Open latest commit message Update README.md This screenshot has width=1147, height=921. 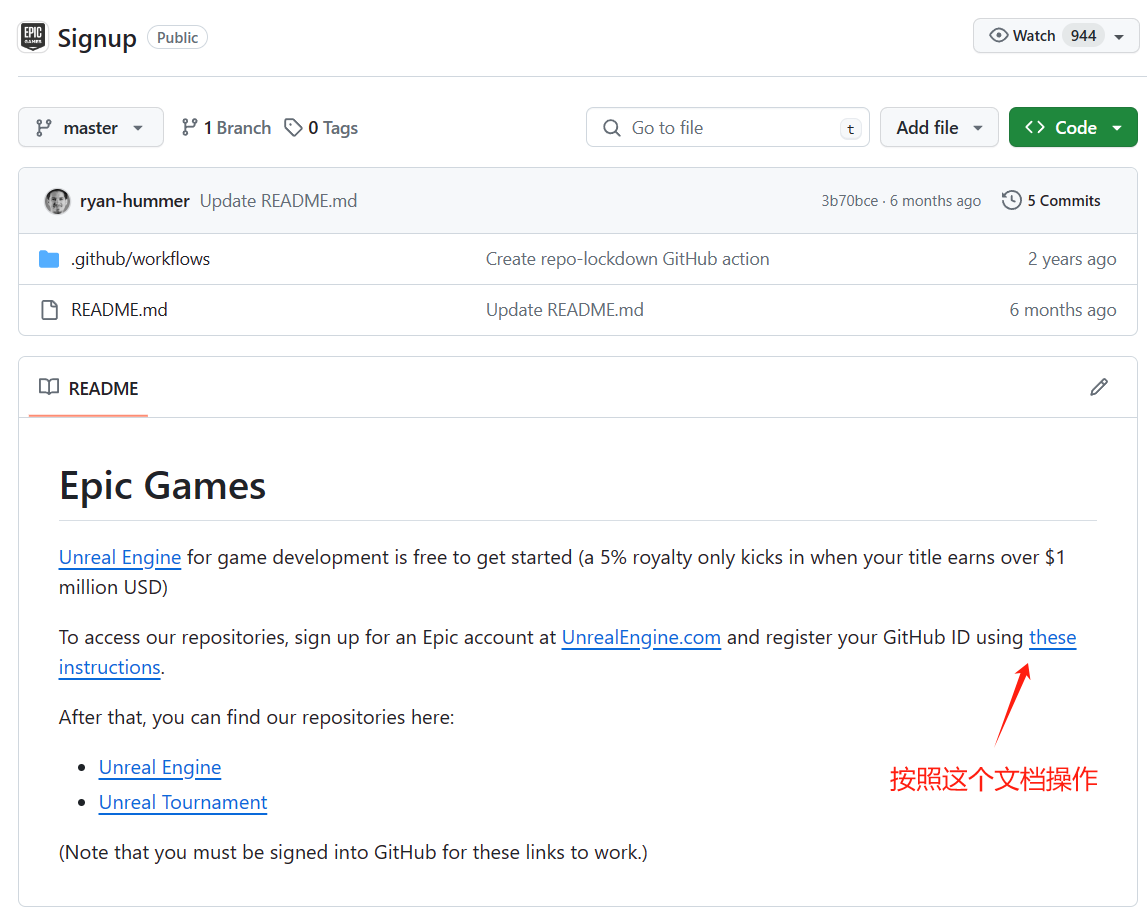pos(279,201)
